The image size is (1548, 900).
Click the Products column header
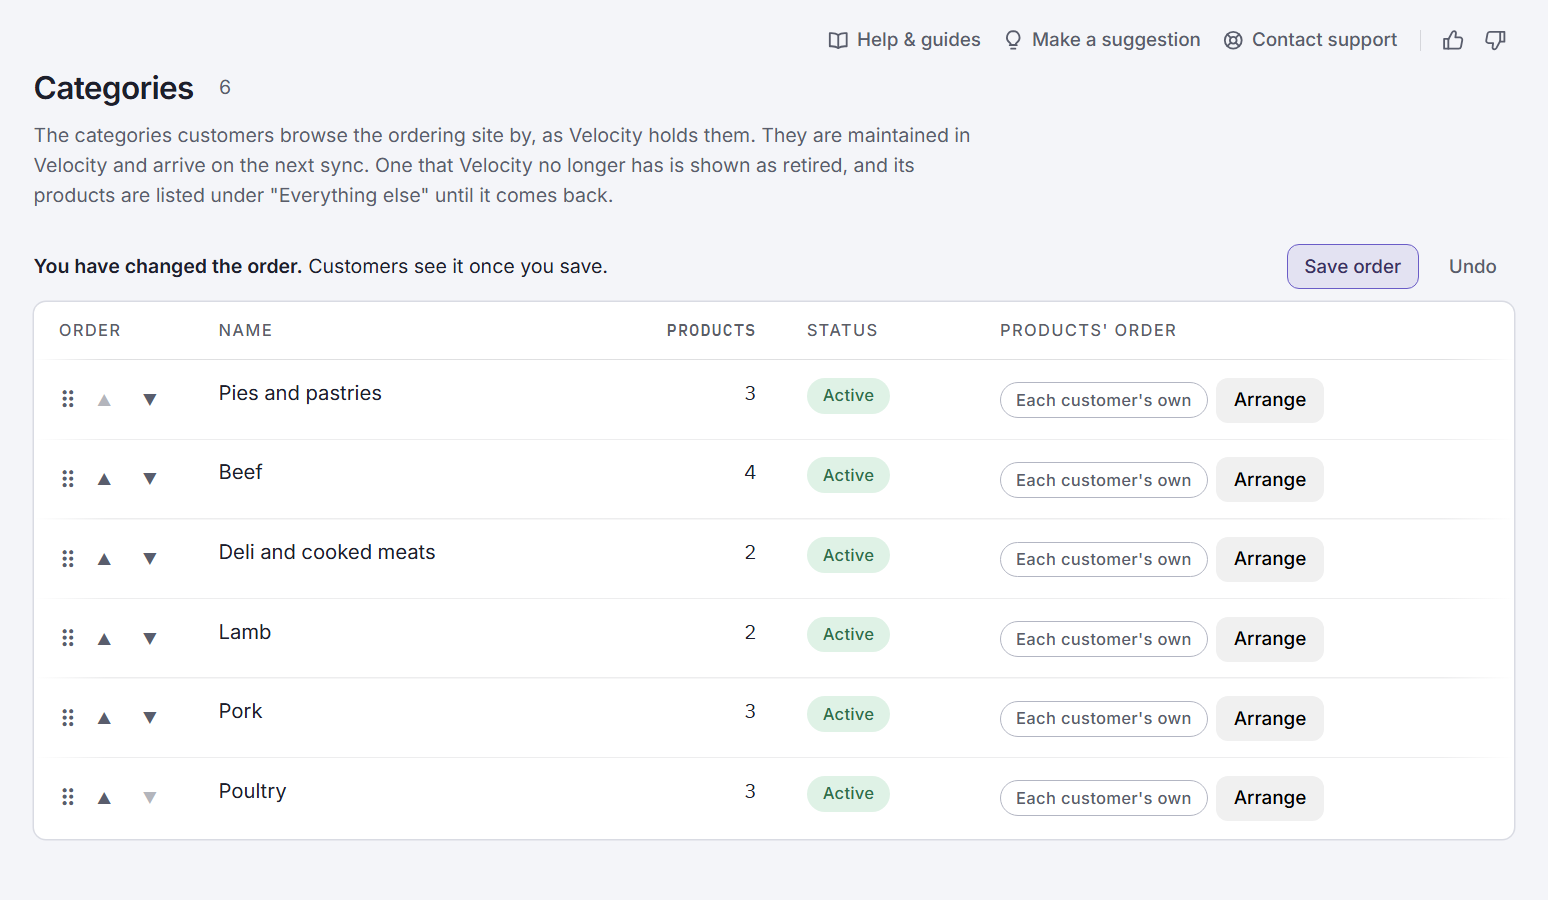pyautogui.click(x=711, y=330)
